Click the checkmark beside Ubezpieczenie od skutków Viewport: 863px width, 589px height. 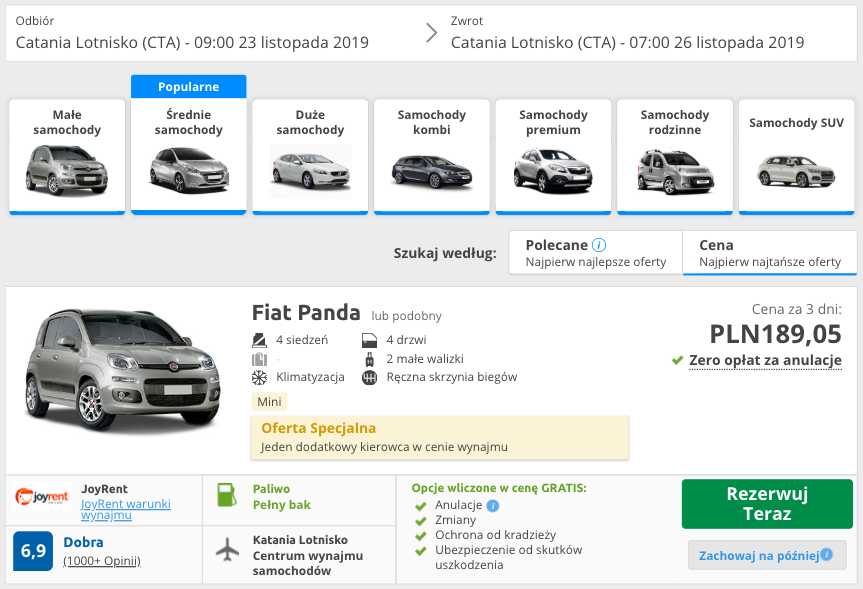click(421, 550)
